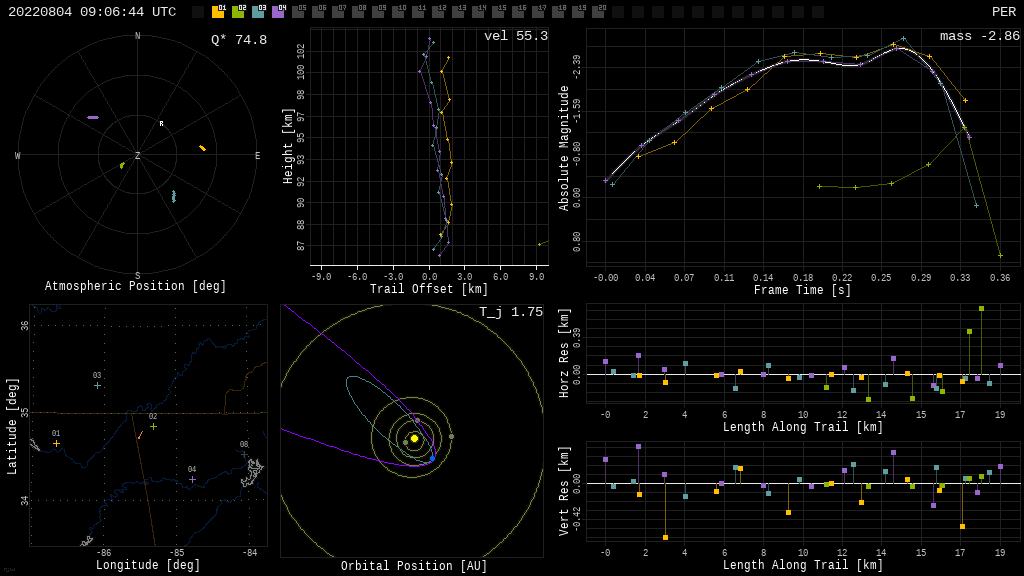
Task: Click the radiant R marker in sky plot
Action: (x=161, y=124)
